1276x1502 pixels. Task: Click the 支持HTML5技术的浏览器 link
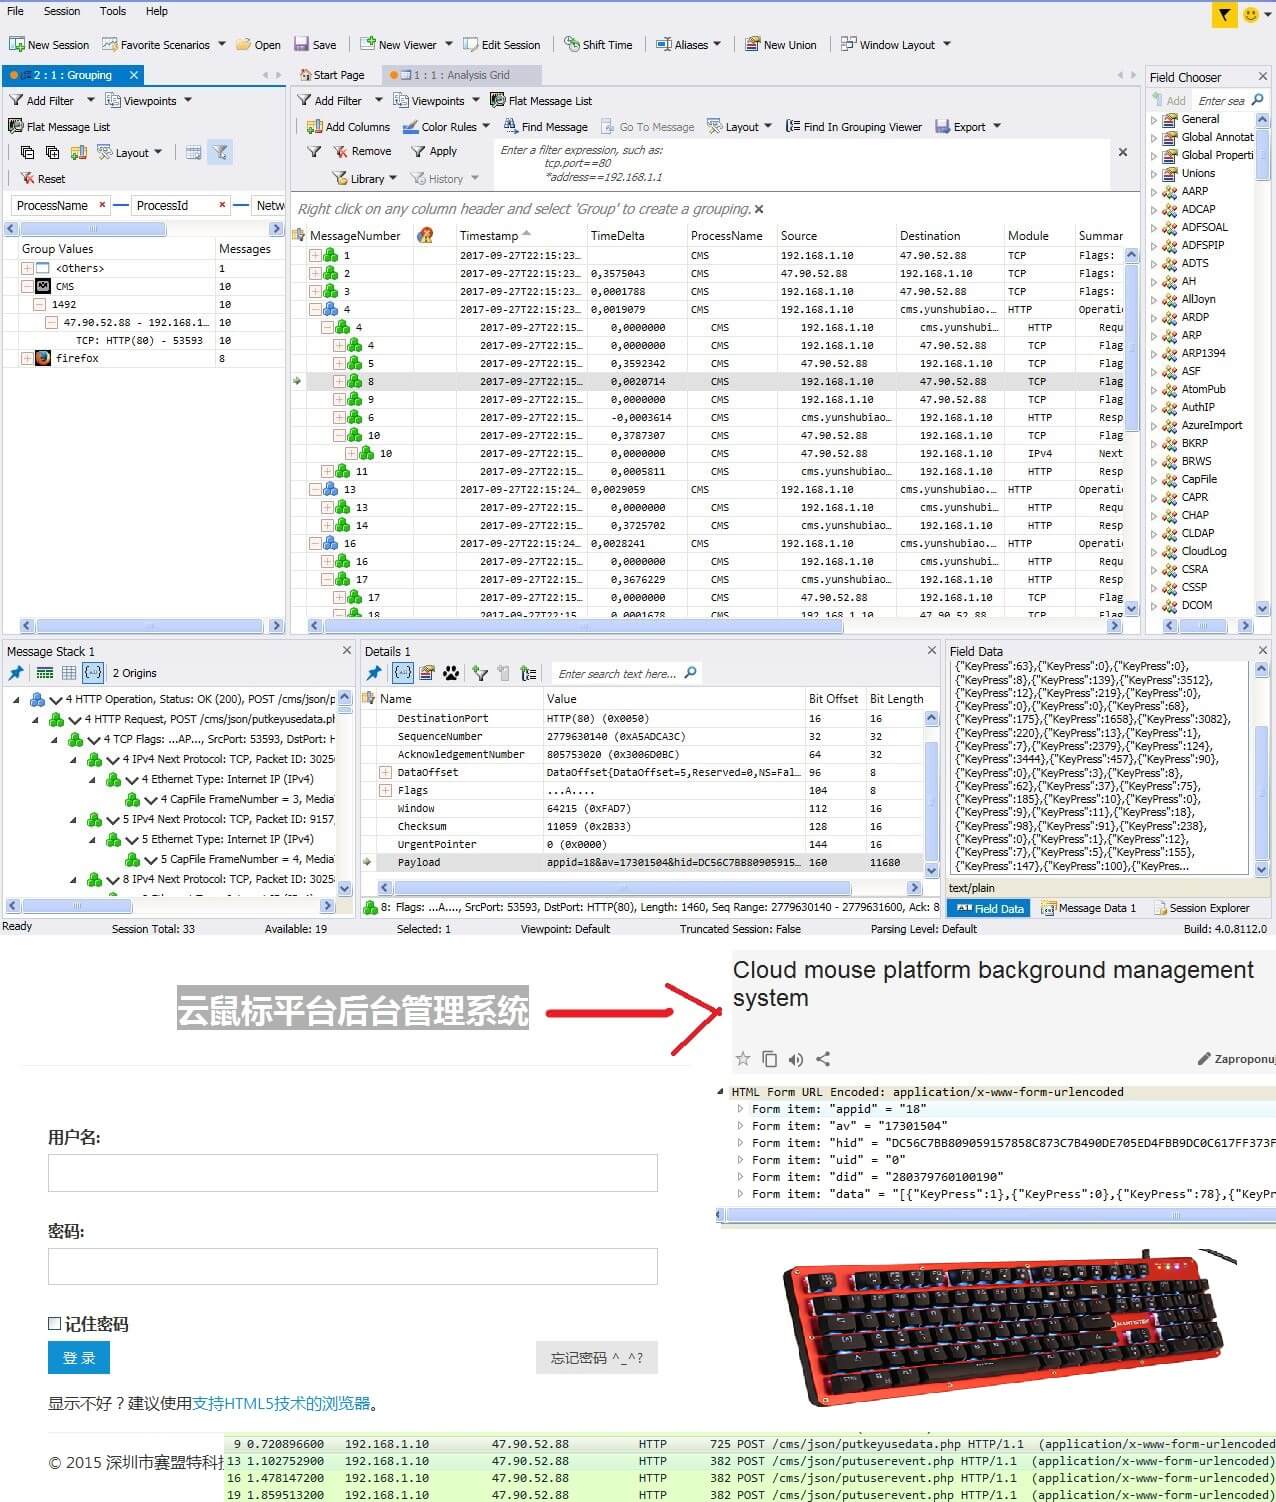click(x=281, y=1404)
